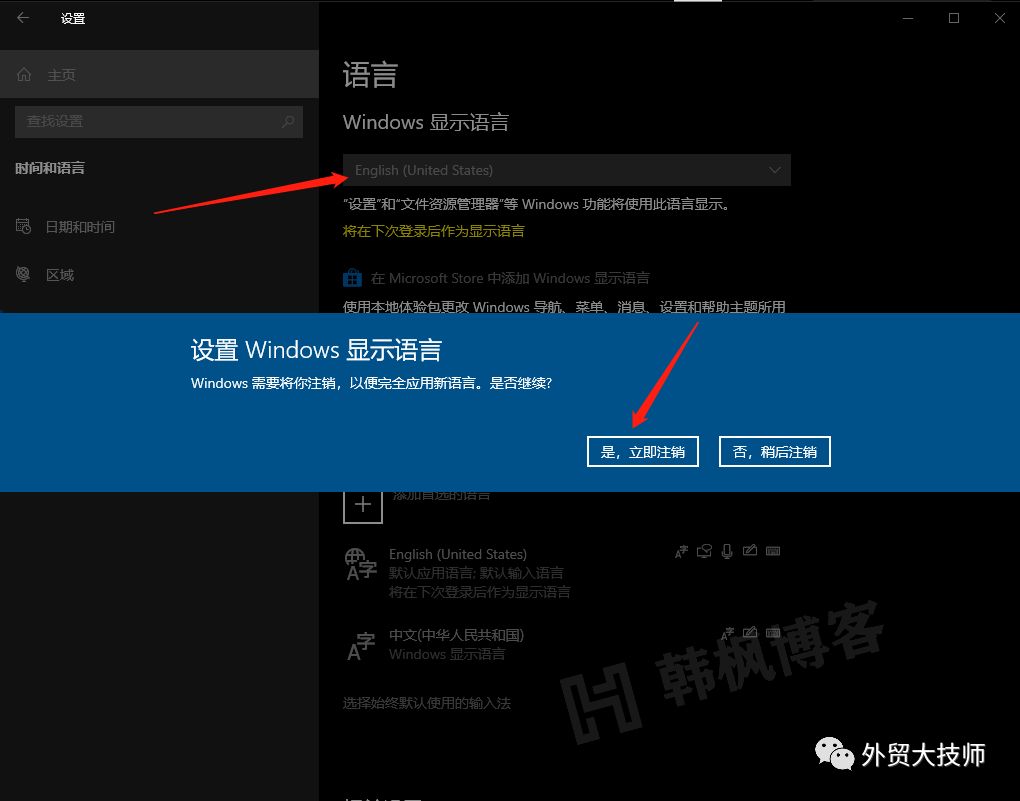This screenshot has height=801, width=1020.
Task: Maximize the Settings window
Action: tap(954, 18)
